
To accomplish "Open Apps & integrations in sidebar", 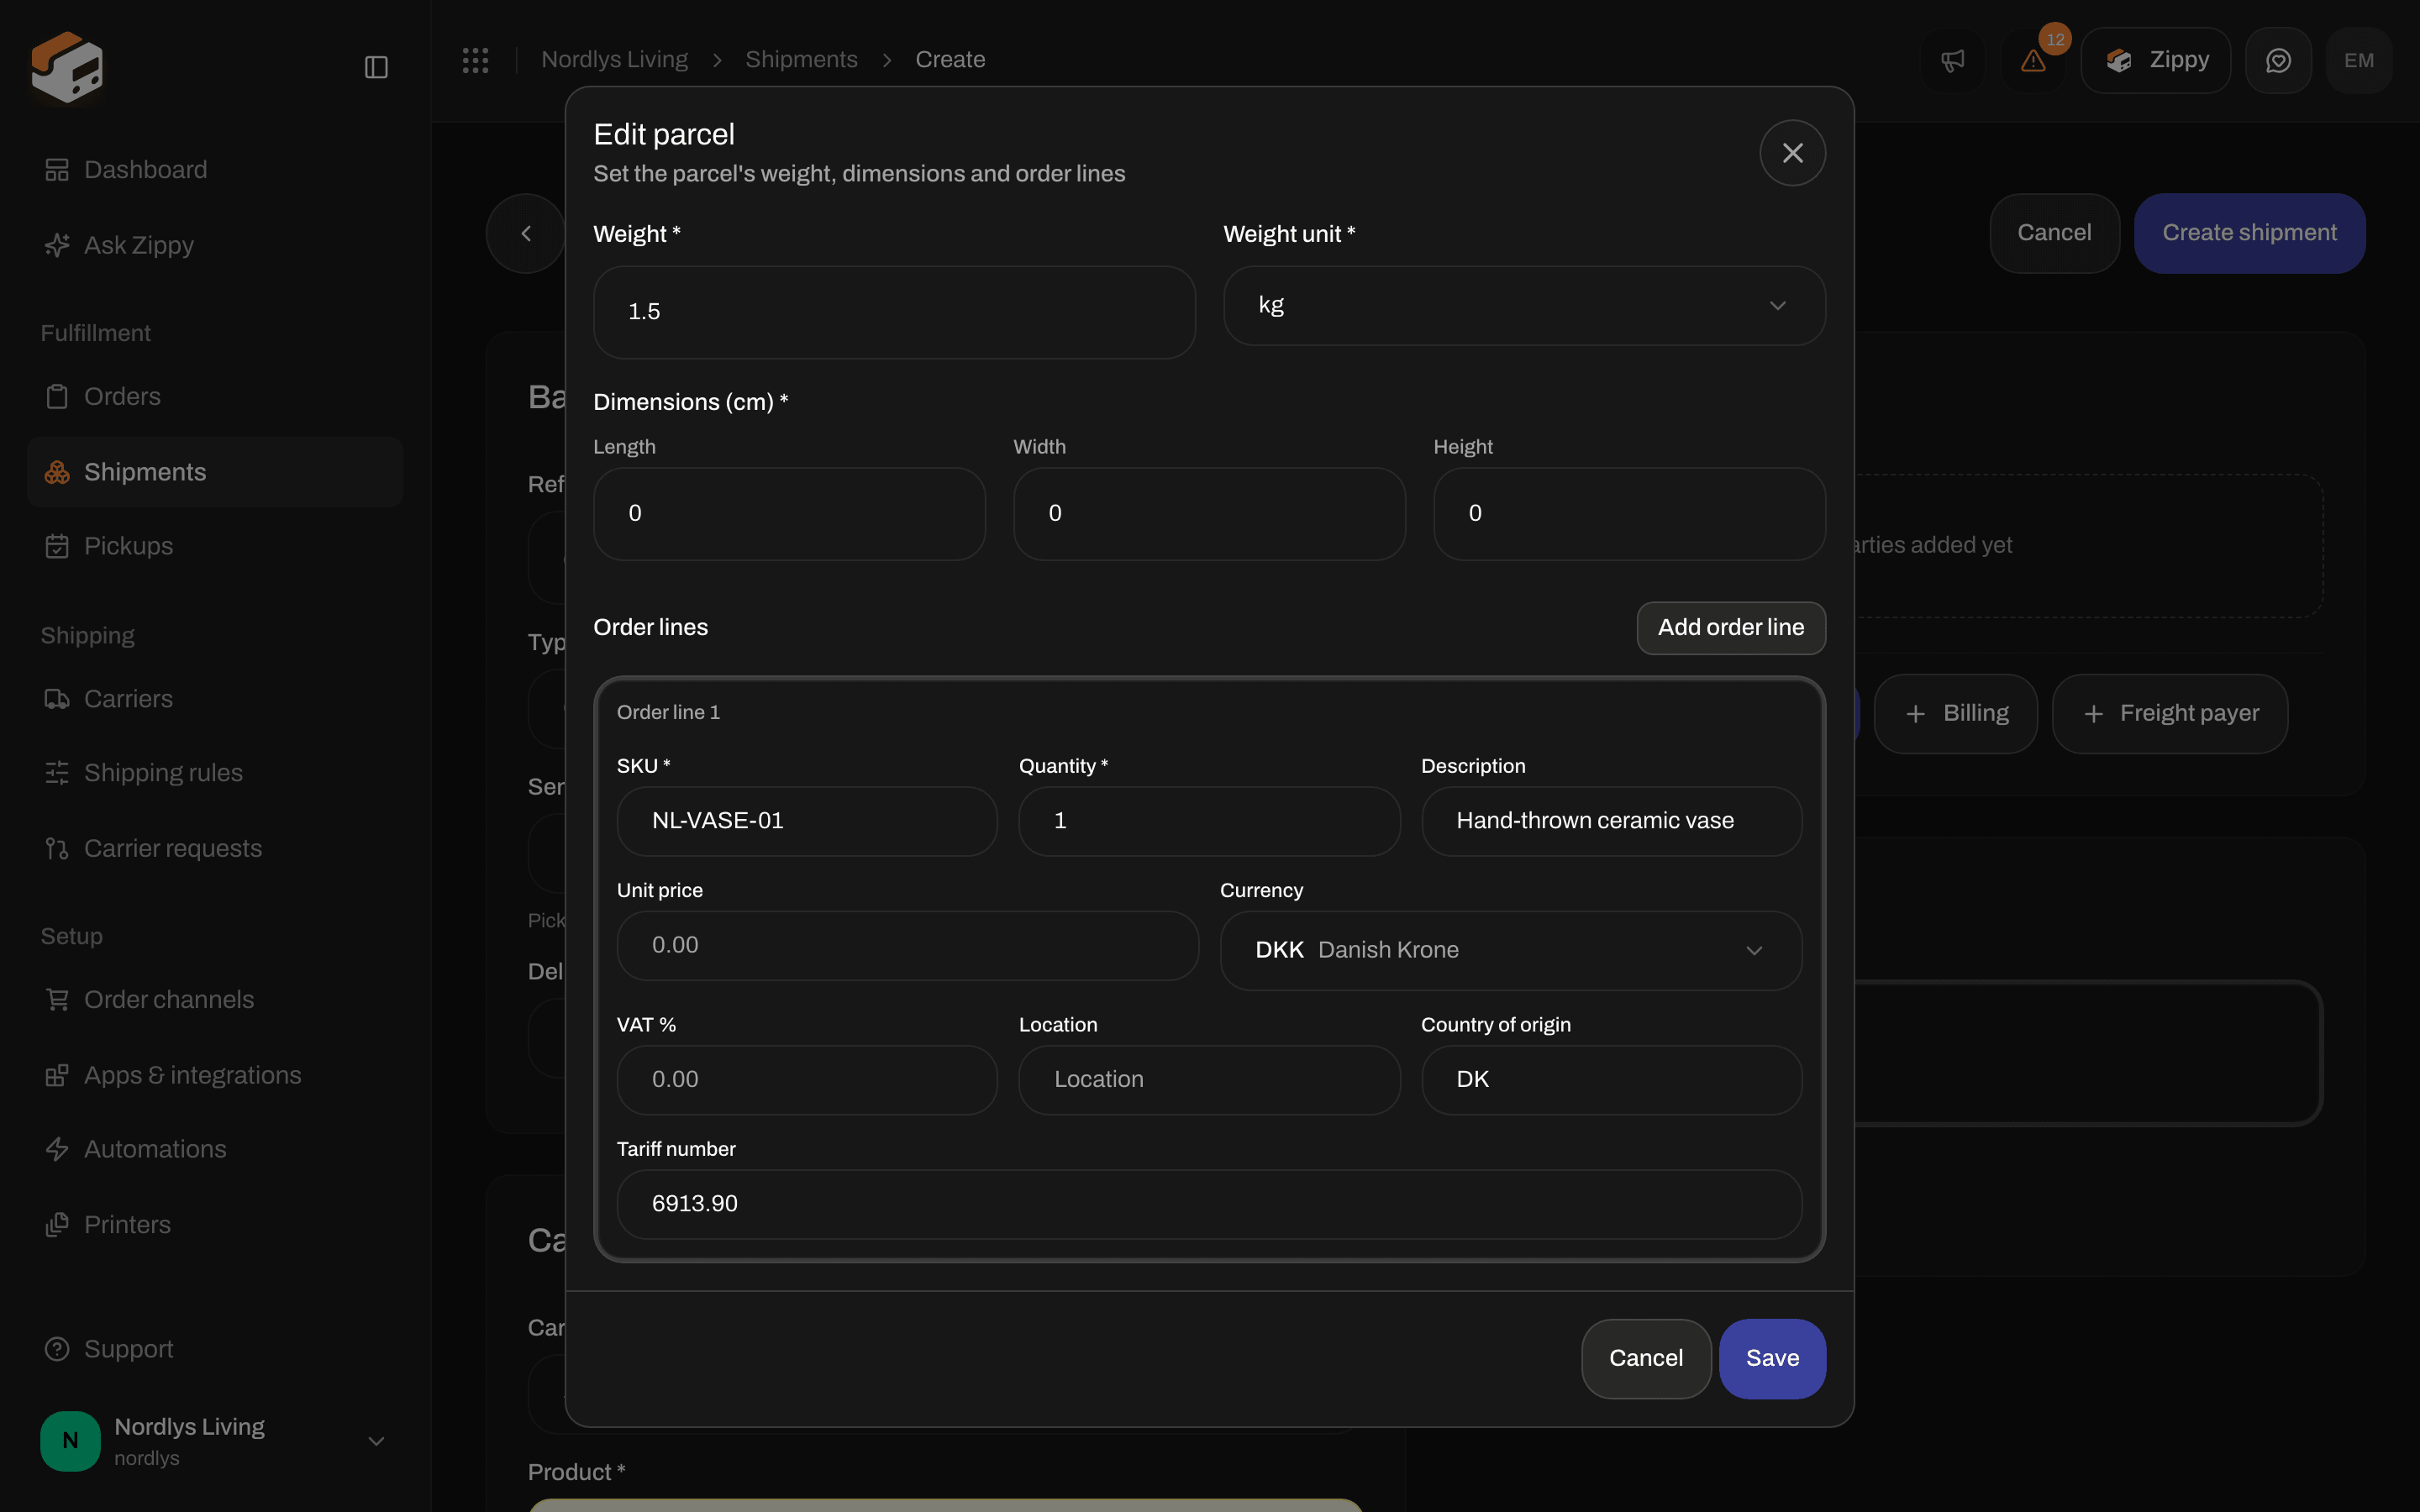I will (215, 1075).
